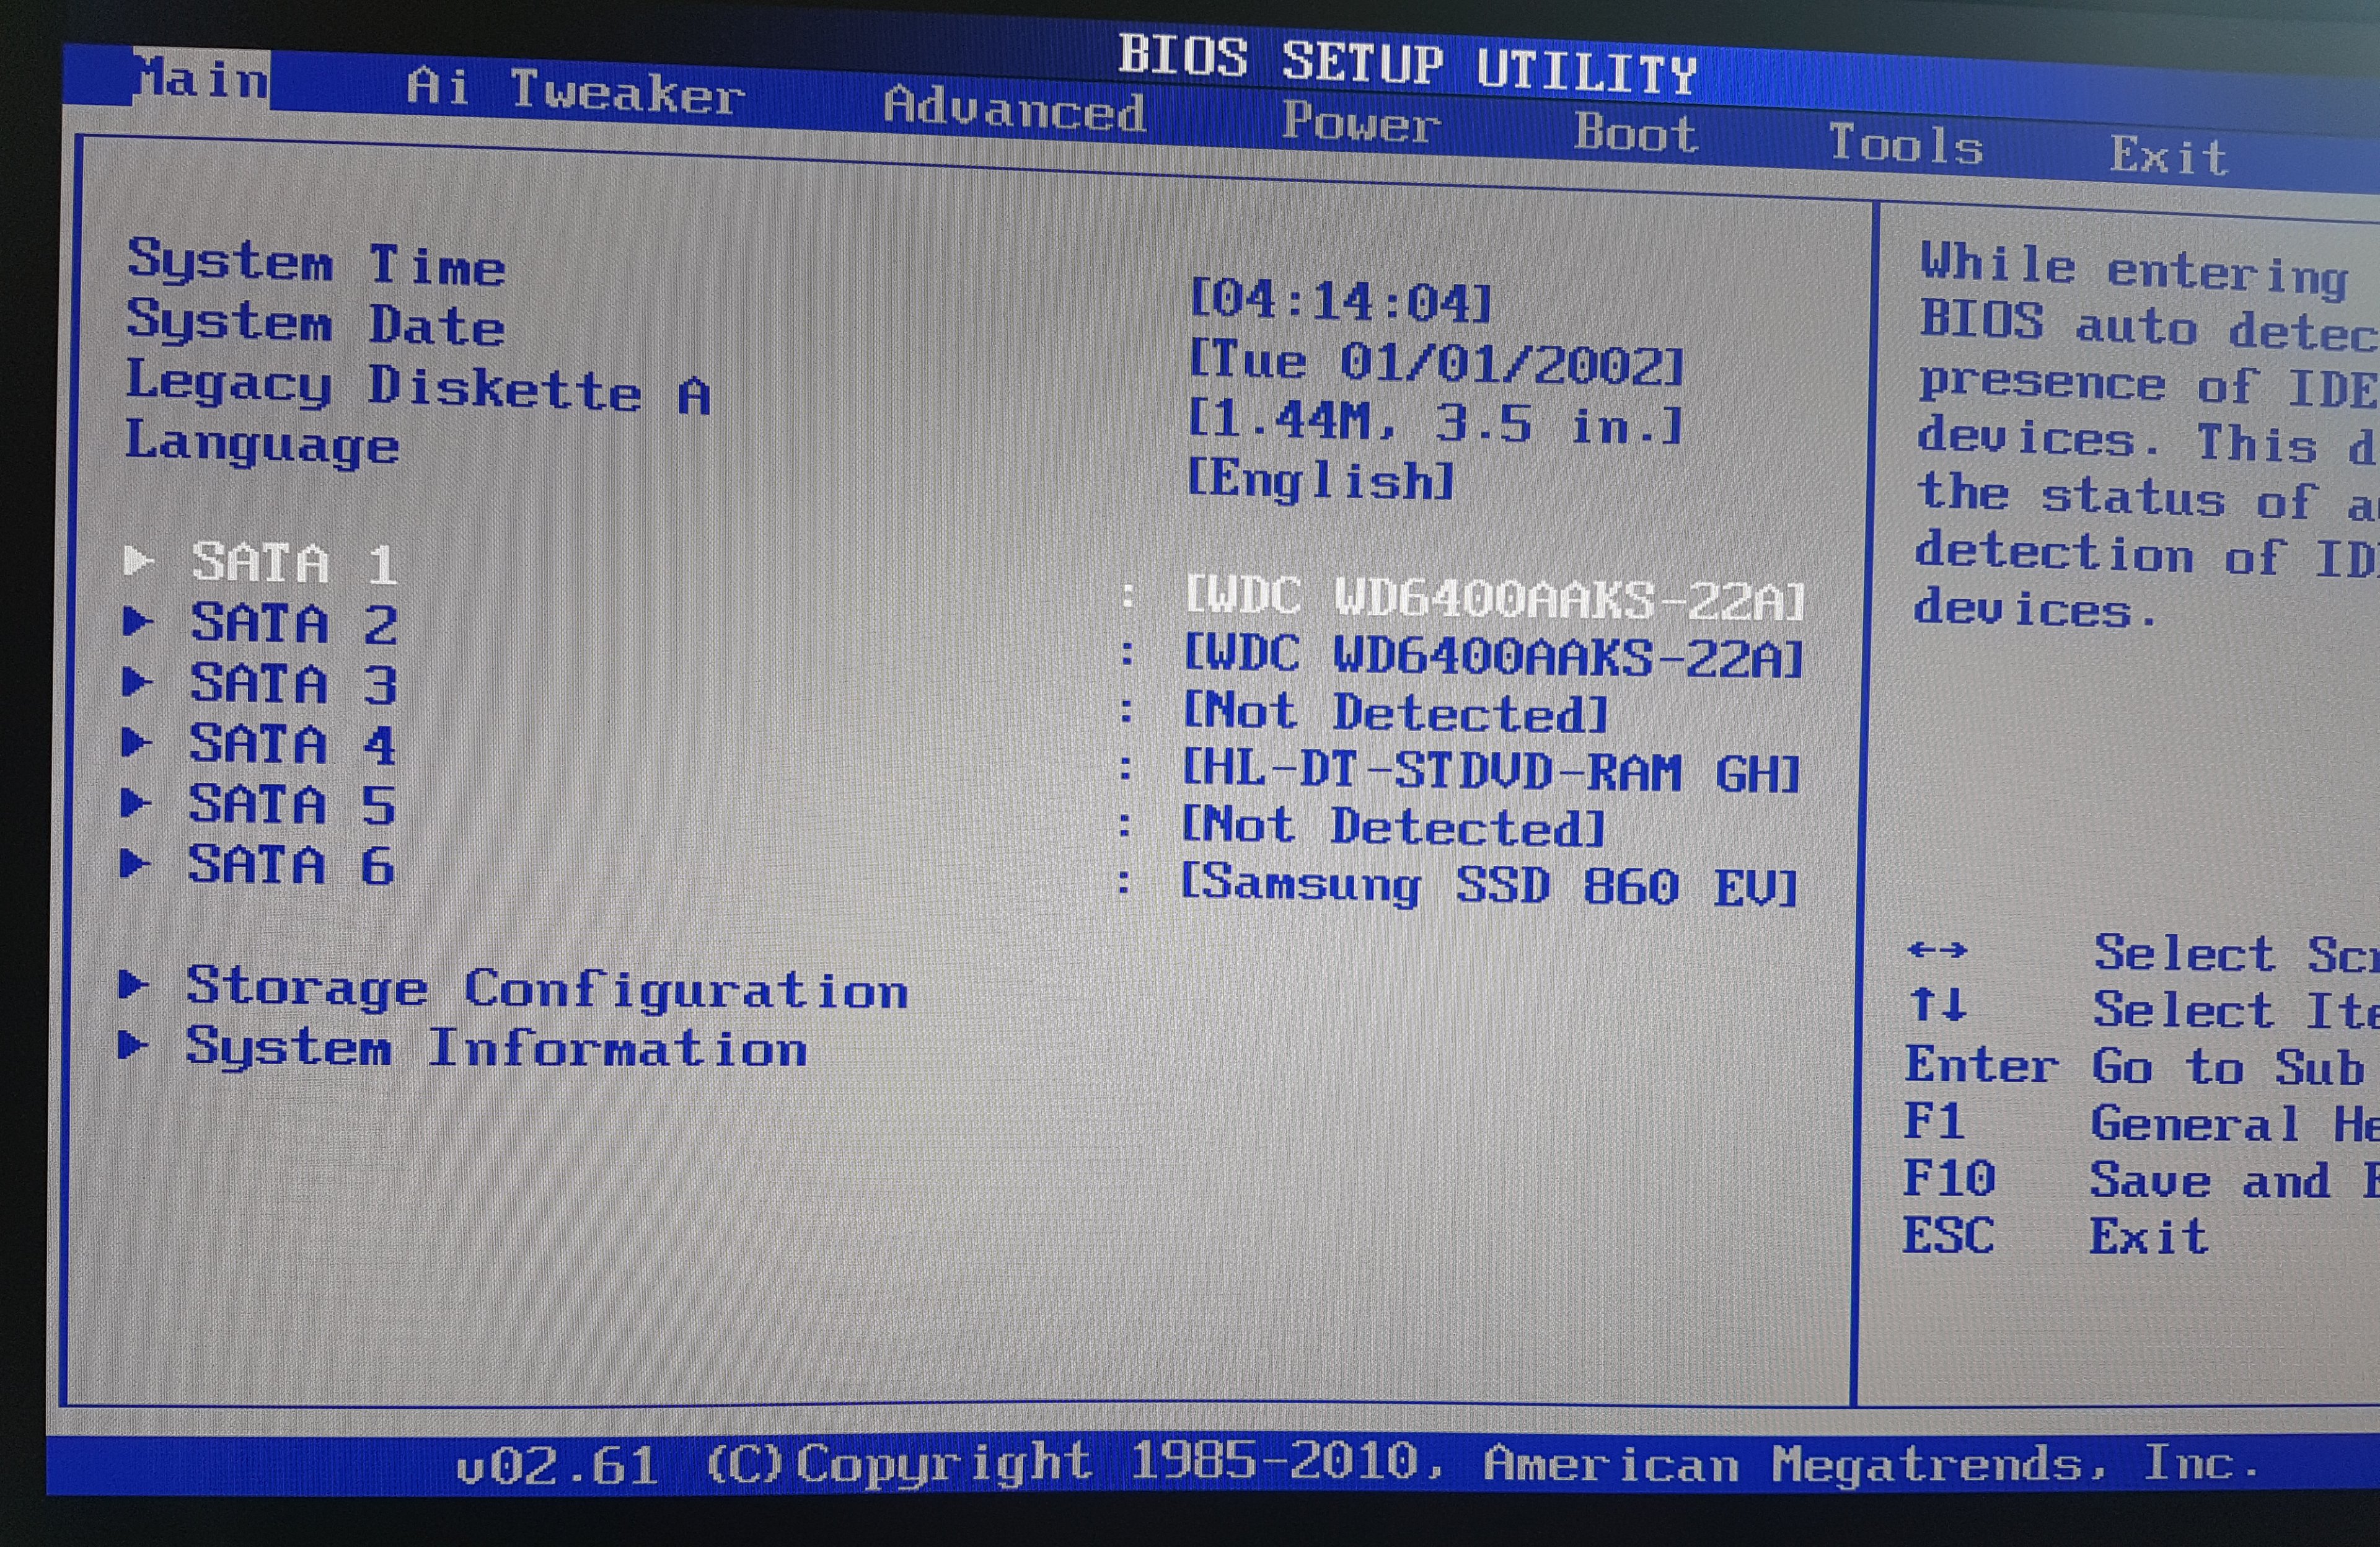Open the Tools tab

pos(1905,145)
